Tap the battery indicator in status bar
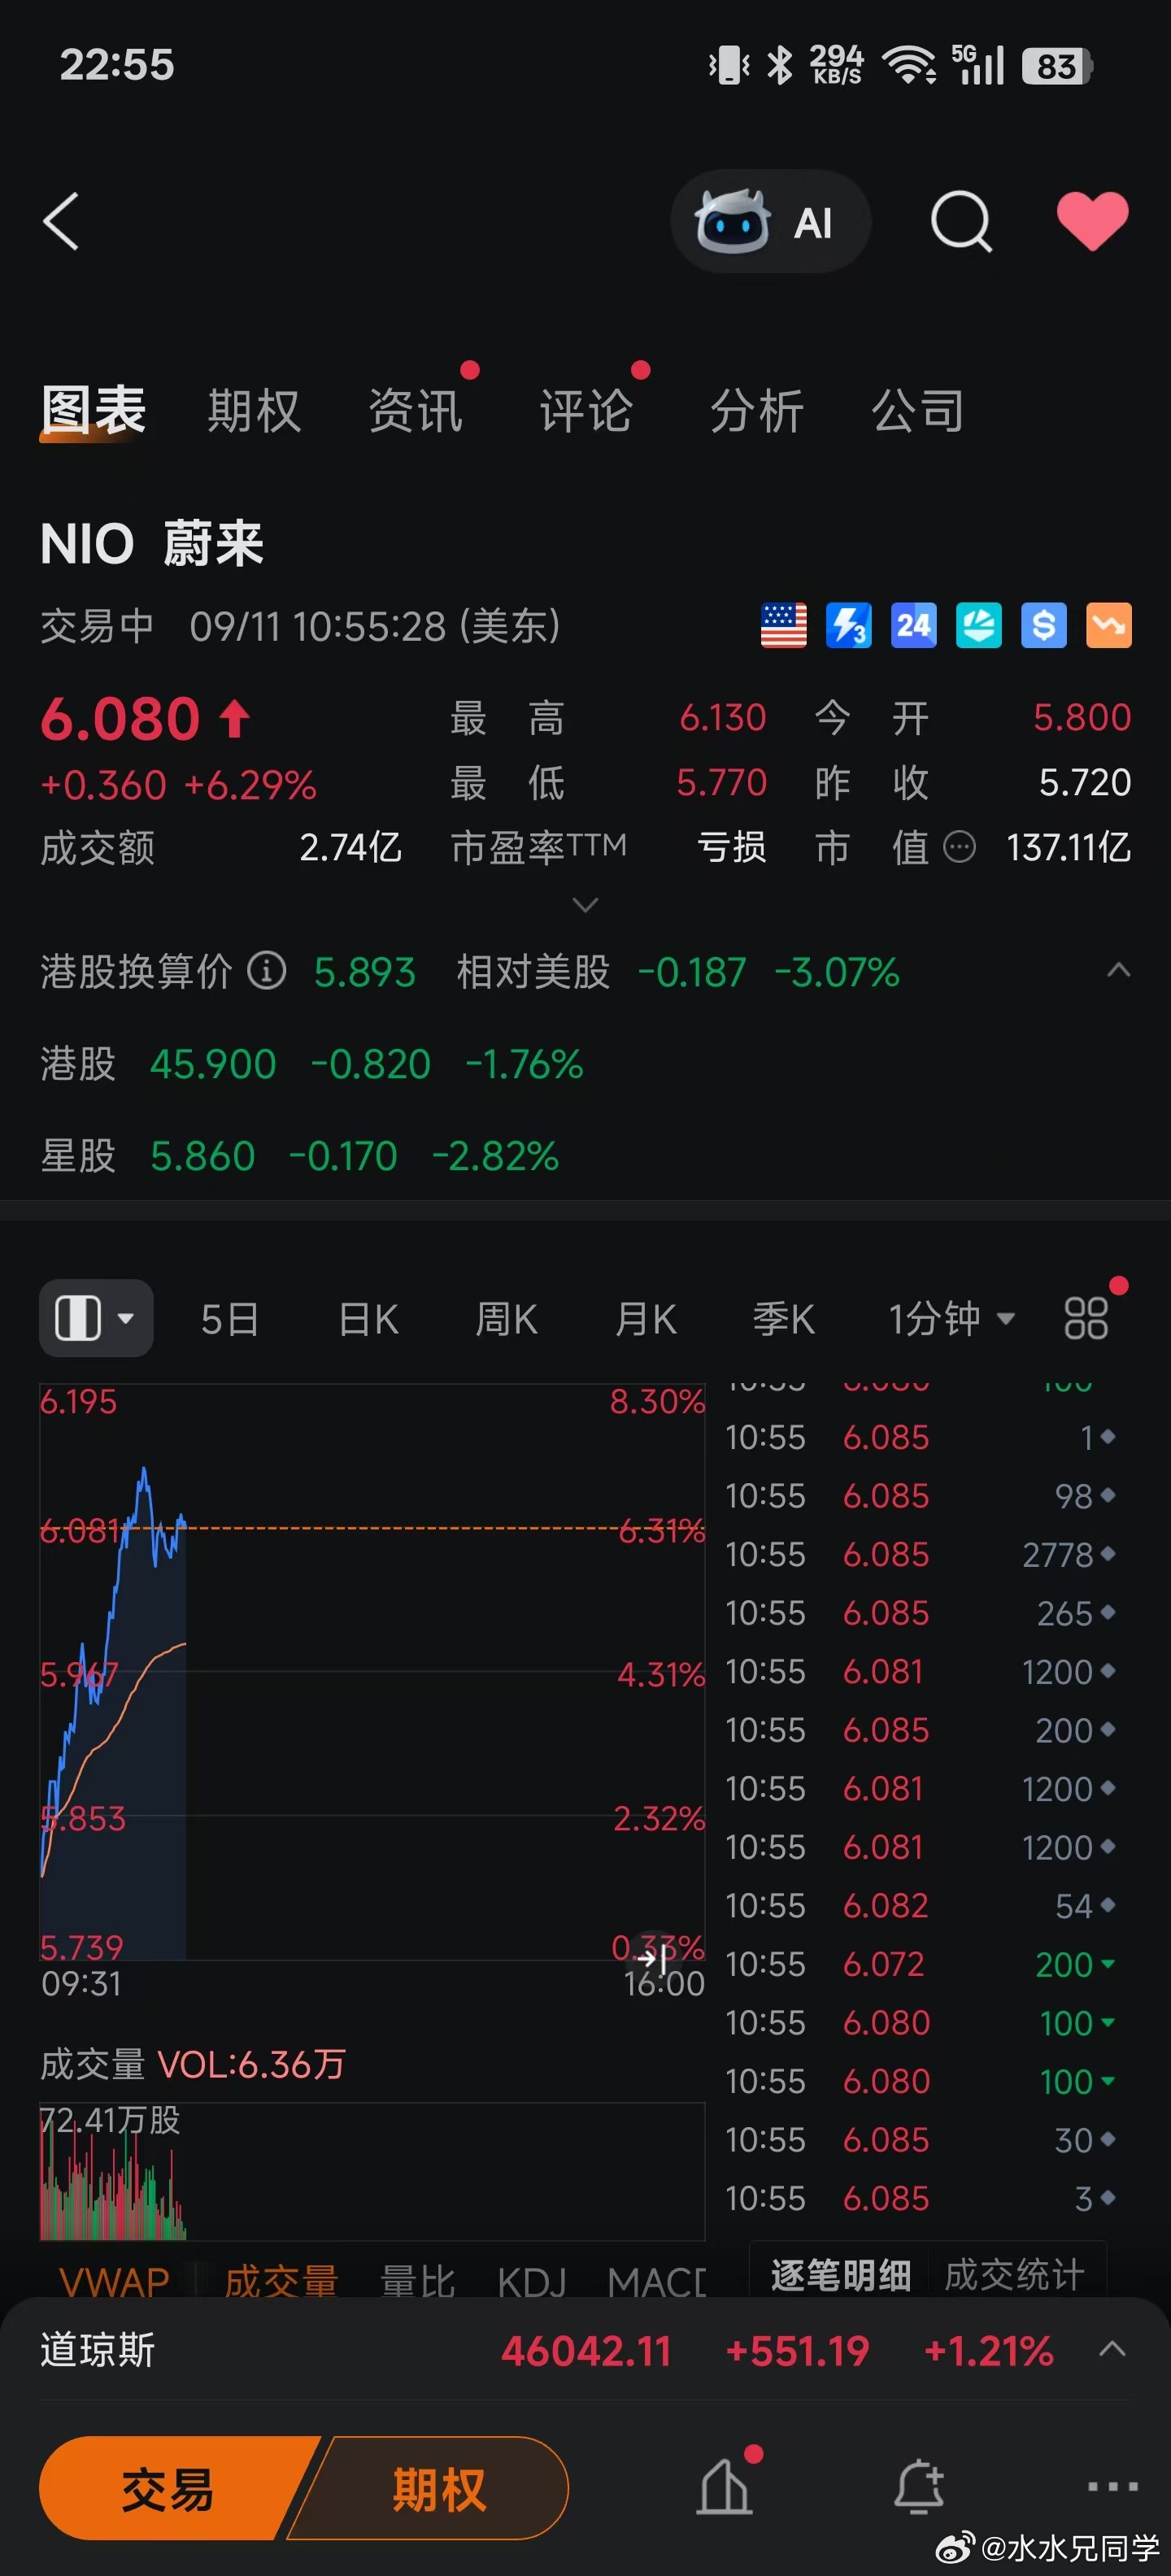The height and width of the screenshot is (2576, 1171). [1057, 66]
